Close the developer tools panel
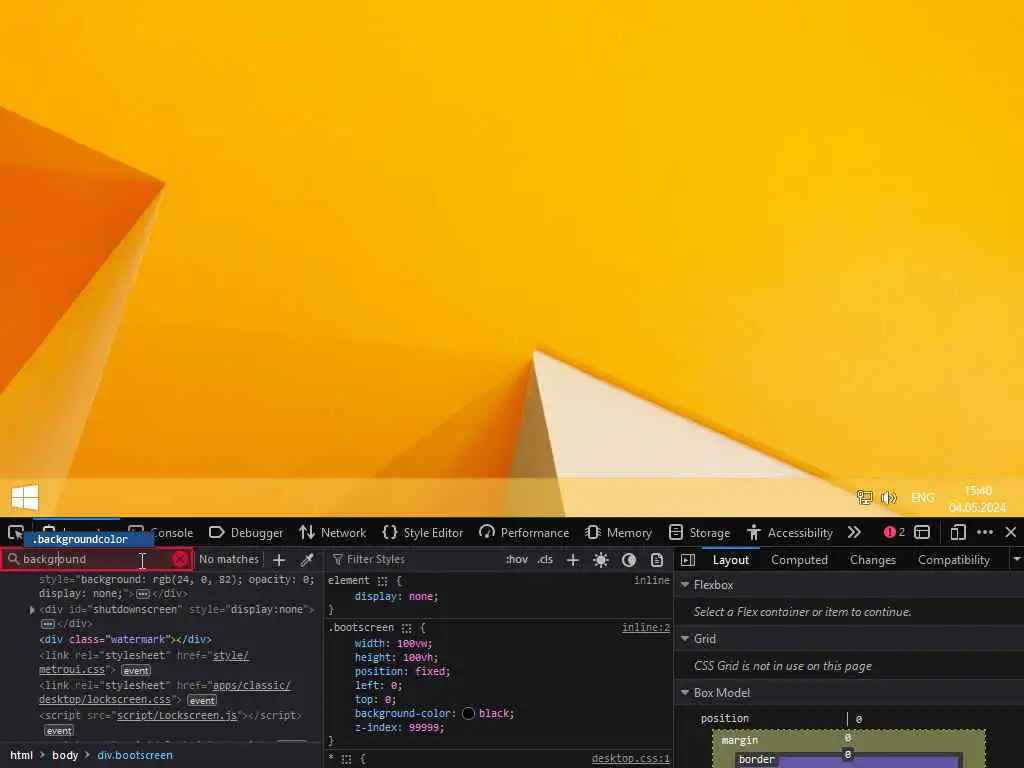The width and height of the screenshot is (1024, 768). click(1010, 532)
